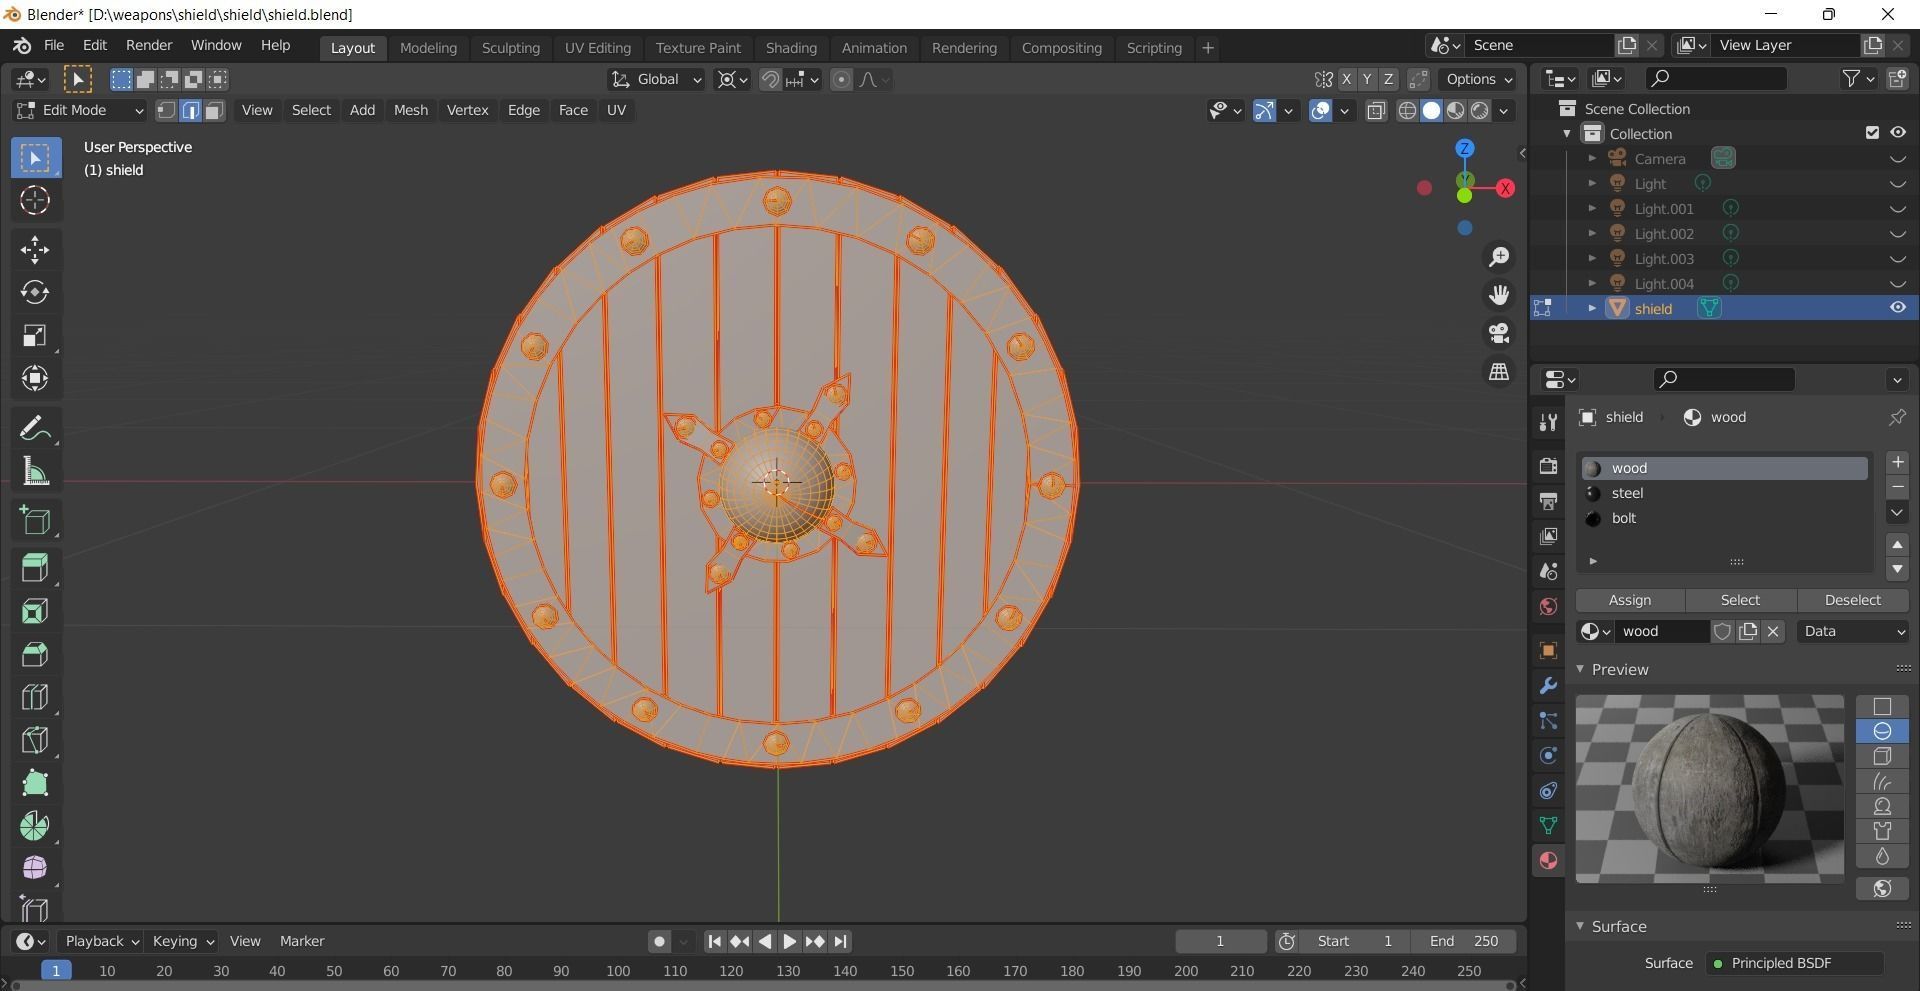Select the steel material slot
This screenshot has width=1920, height=991.
coord(1724,493)
